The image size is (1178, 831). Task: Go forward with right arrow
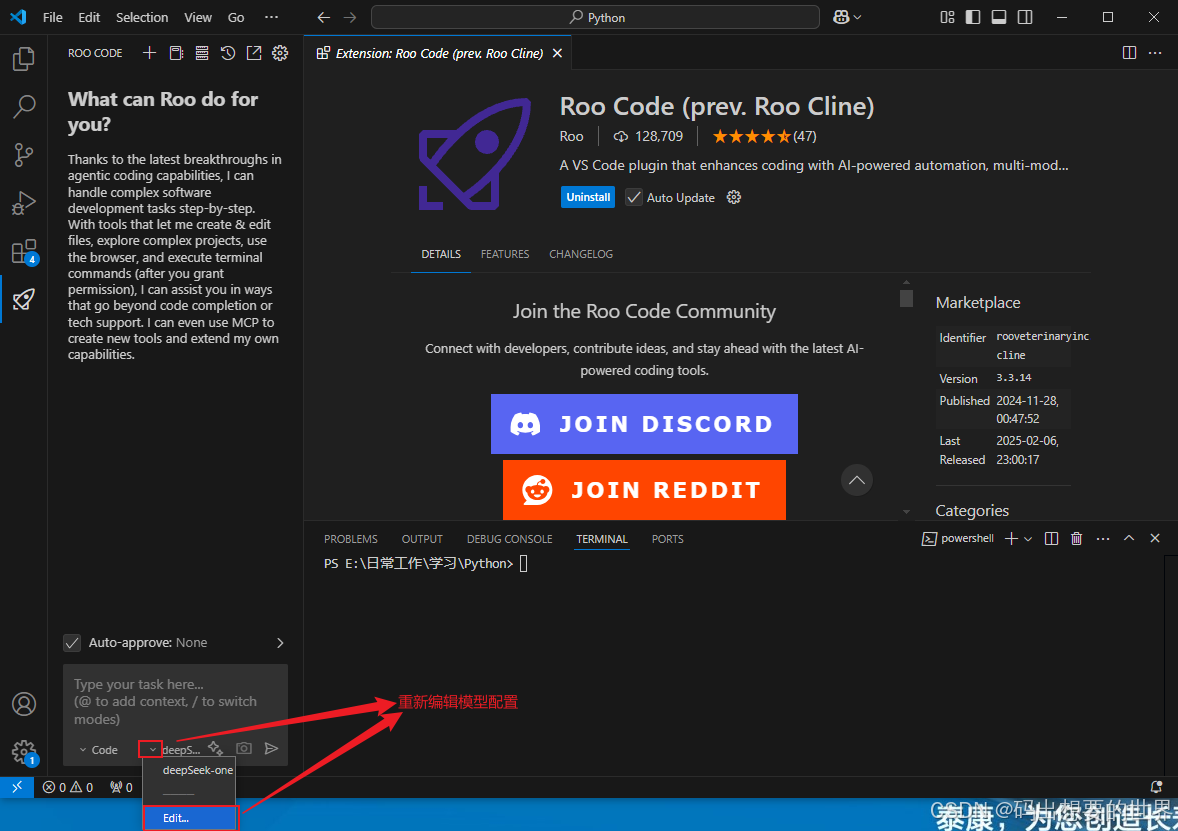[x=350, y=17]
